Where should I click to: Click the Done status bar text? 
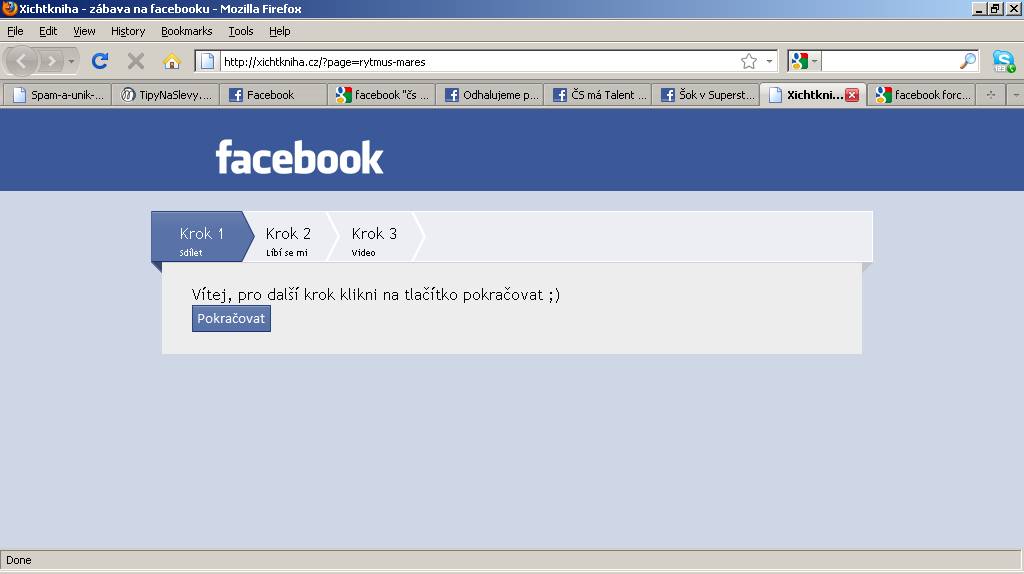(x=18, y=560)
